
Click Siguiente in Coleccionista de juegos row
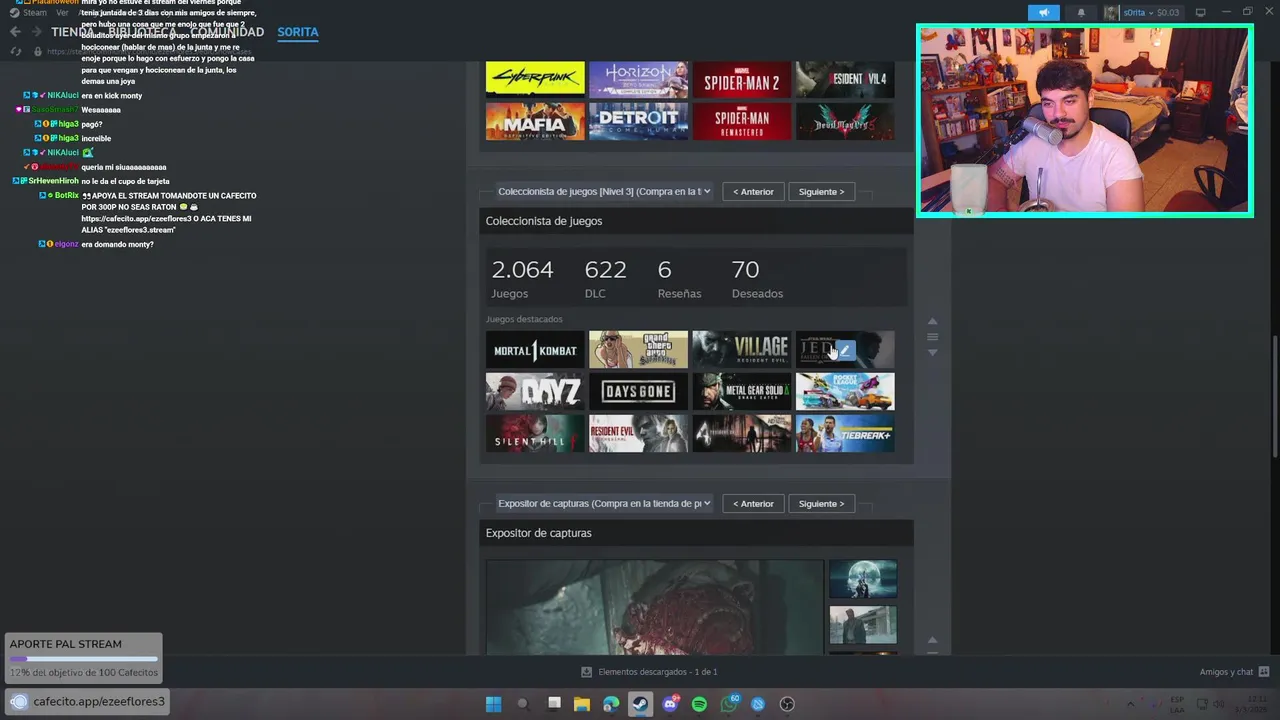pyautogui.click(x=821, y=191)
